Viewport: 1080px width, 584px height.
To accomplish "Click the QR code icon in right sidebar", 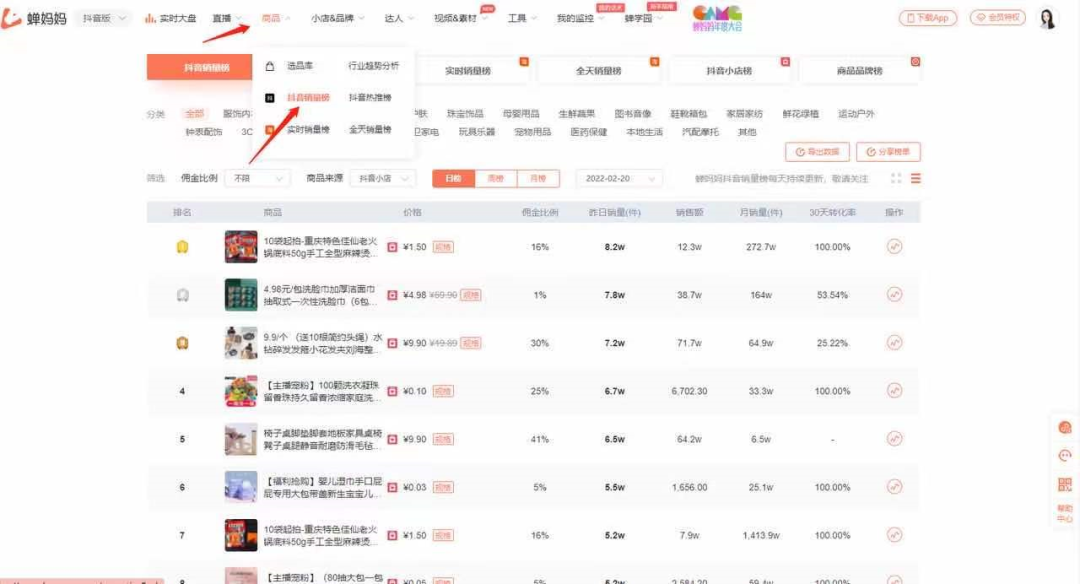I will [1065, 484].
